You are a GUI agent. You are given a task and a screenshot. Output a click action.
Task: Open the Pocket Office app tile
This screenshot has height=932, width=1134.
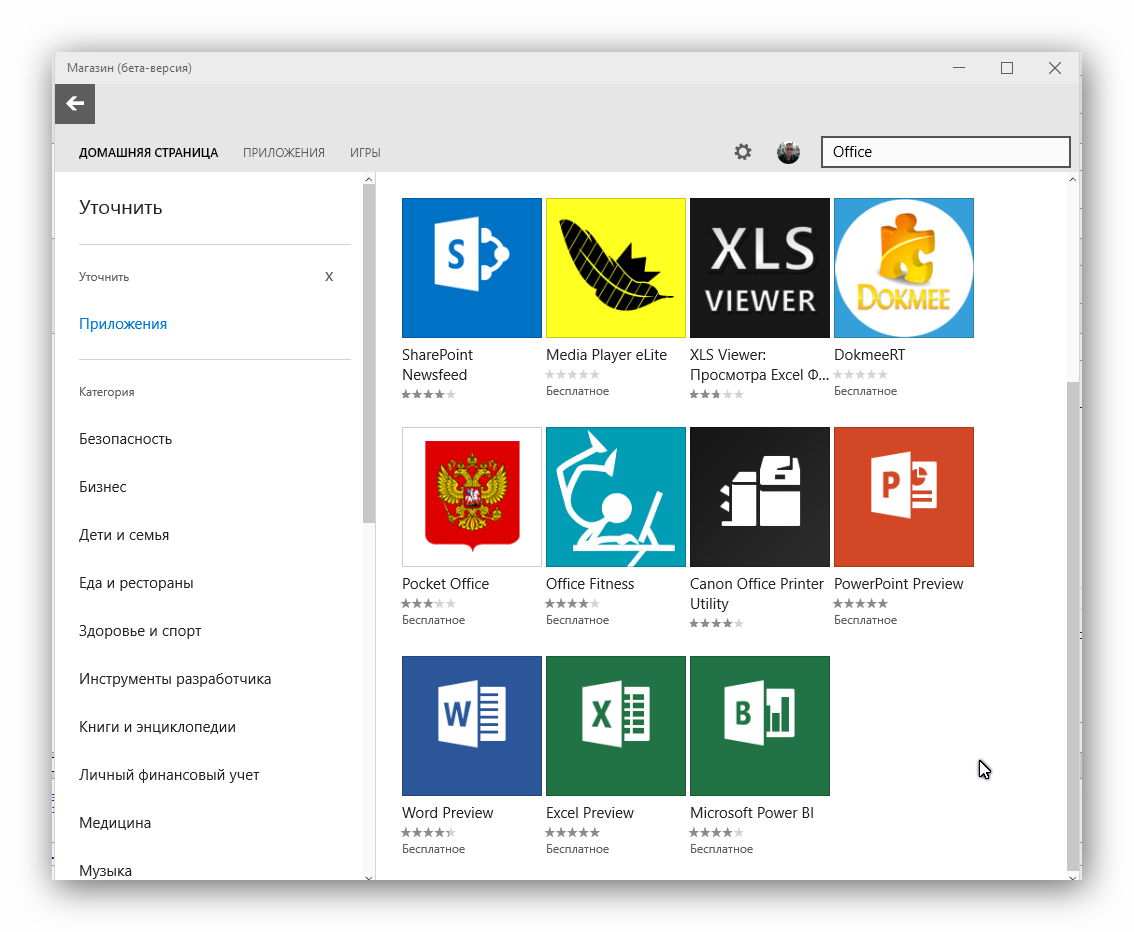click(x=472, y=497)
